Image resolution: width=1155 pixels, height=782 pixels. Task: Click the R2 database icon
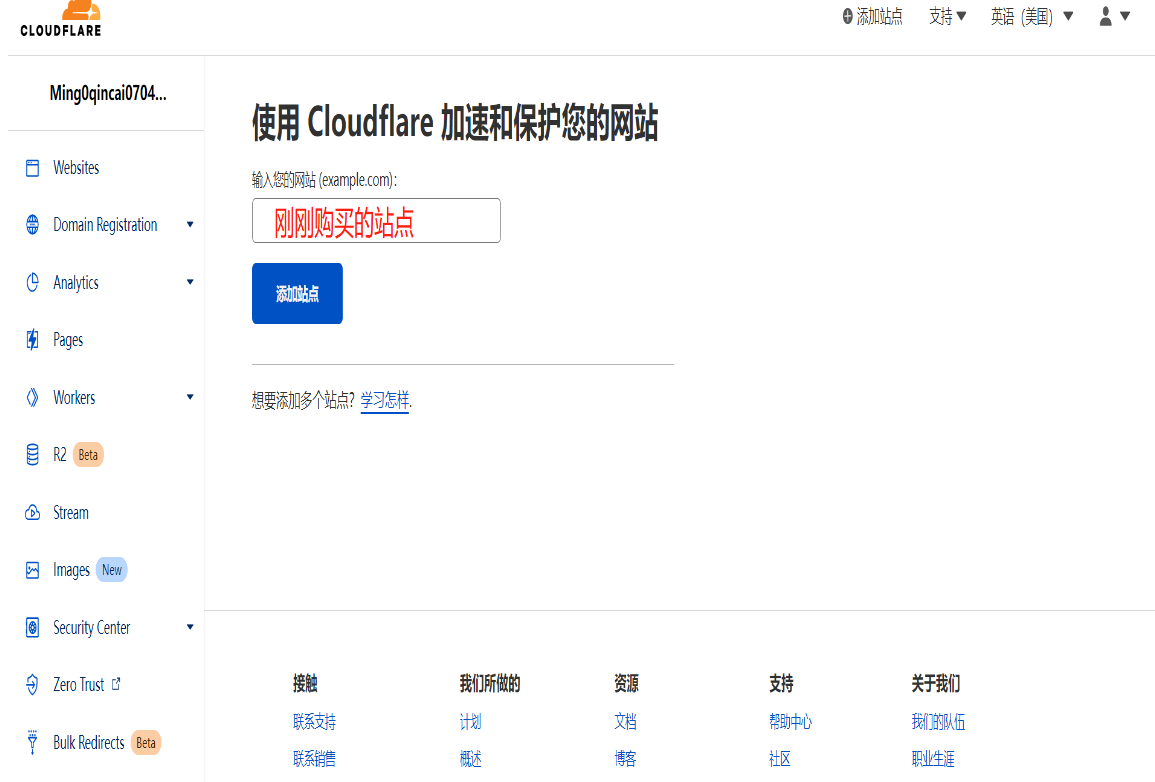coord(32,455)
